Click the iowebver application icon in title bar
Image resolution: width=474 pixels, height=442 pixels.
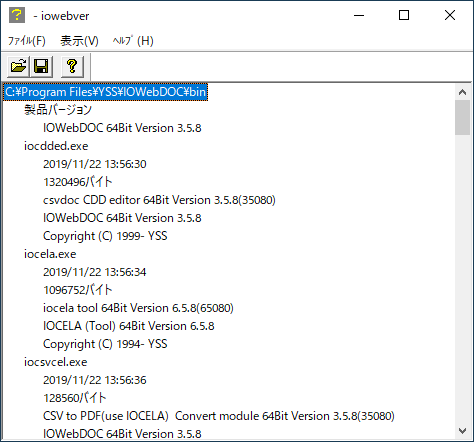[17, 15]
